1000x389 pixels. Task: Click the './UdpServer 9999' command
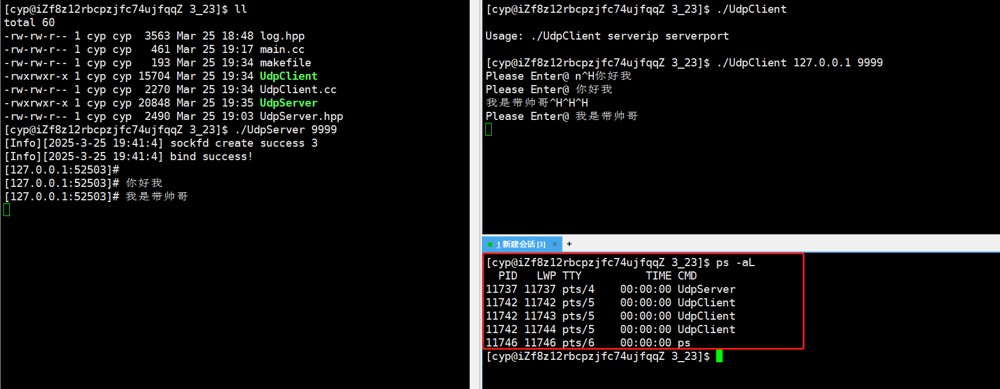pos(286,129)
